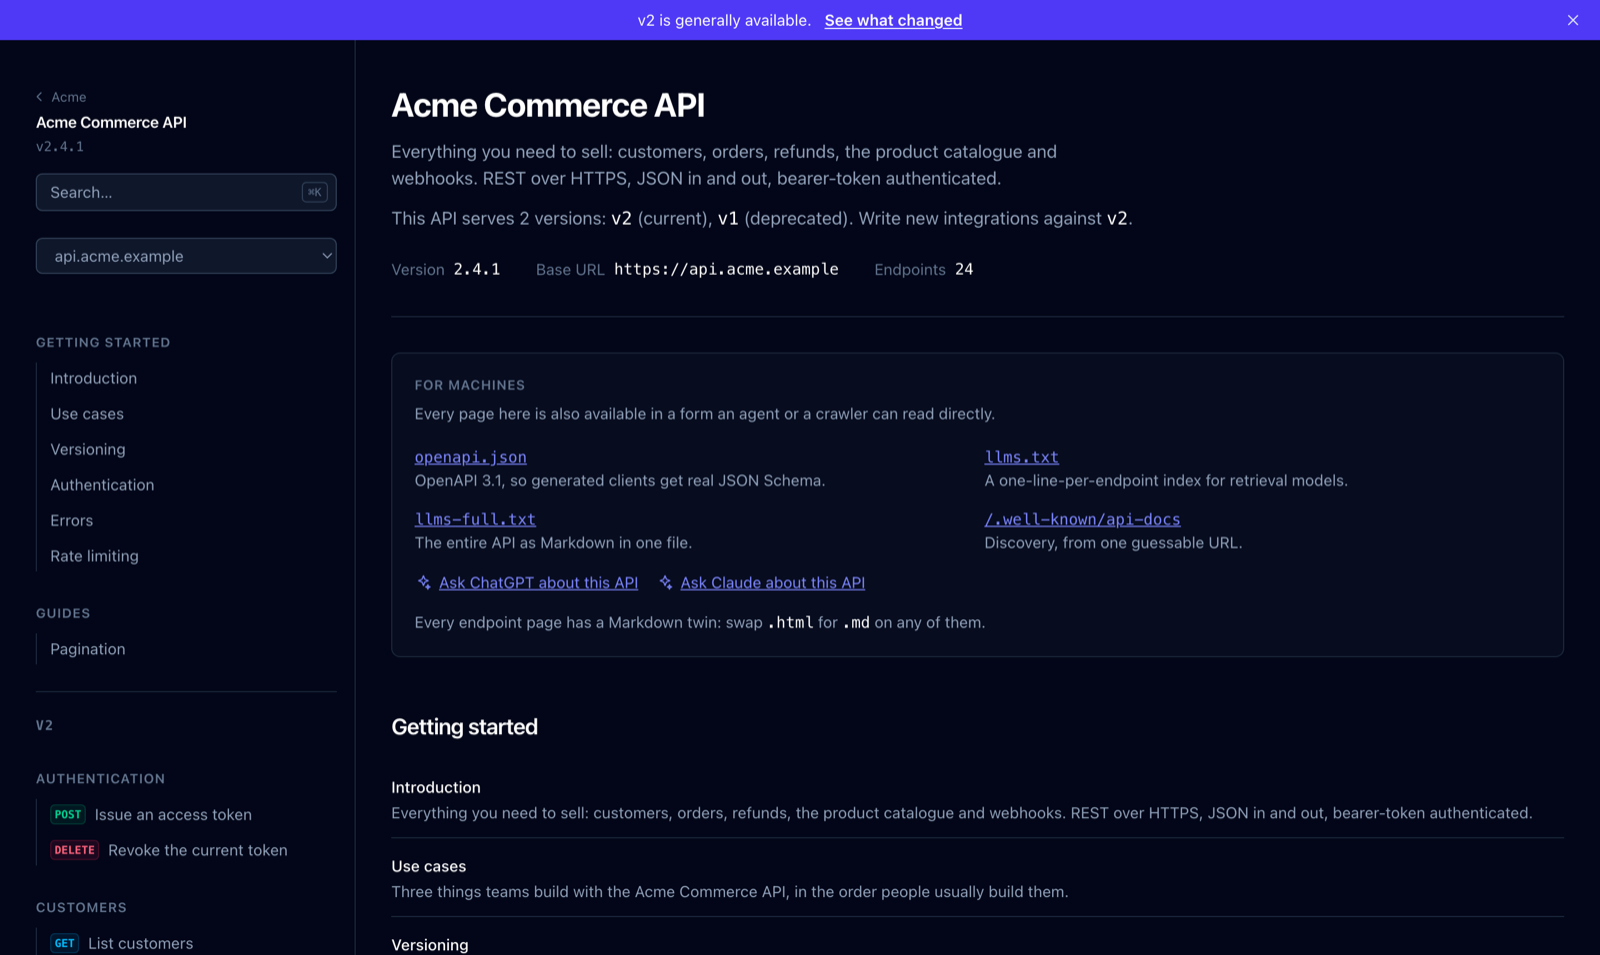
Task: Click the POST method badge
Action: [68, 814]
